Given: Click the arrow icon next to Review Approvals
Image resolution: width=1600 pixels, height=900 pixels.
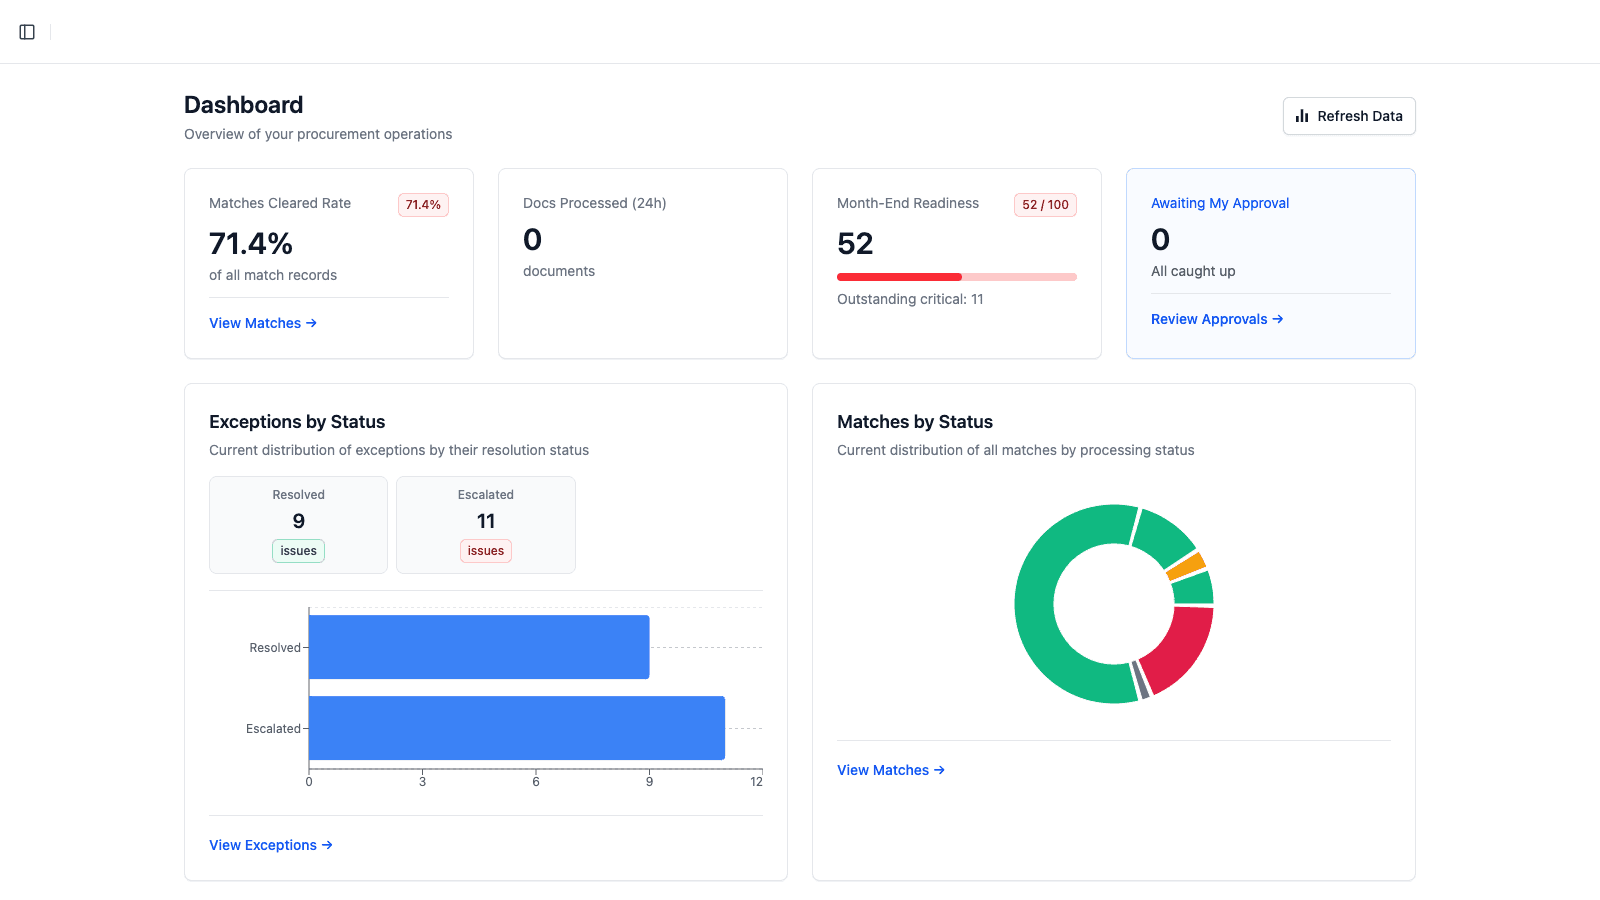Looking at the screenshot, I should pos(1279,319).
